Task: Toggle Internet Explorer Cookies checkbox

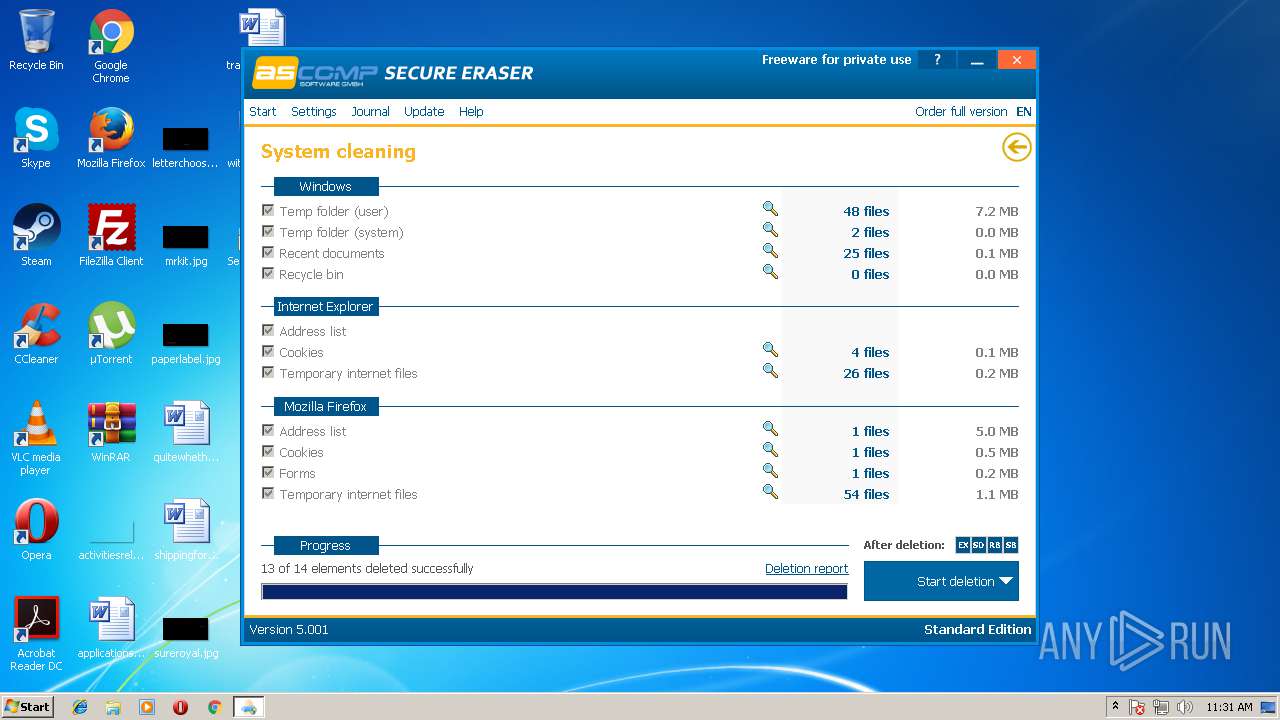Action: (x=268, y=351)
